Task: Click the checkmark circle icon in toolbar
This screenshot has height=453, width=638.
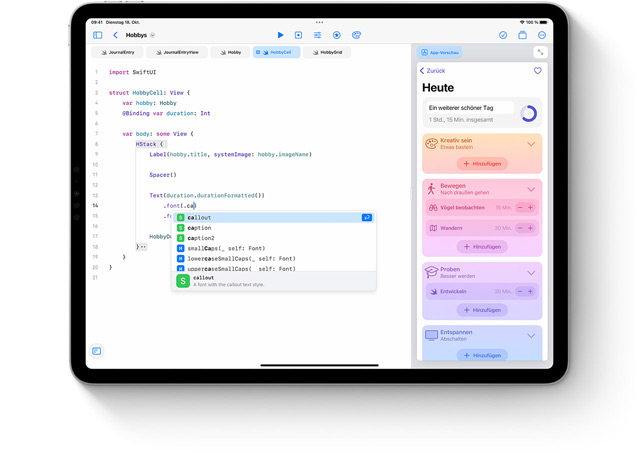Action: coord(503,35)
